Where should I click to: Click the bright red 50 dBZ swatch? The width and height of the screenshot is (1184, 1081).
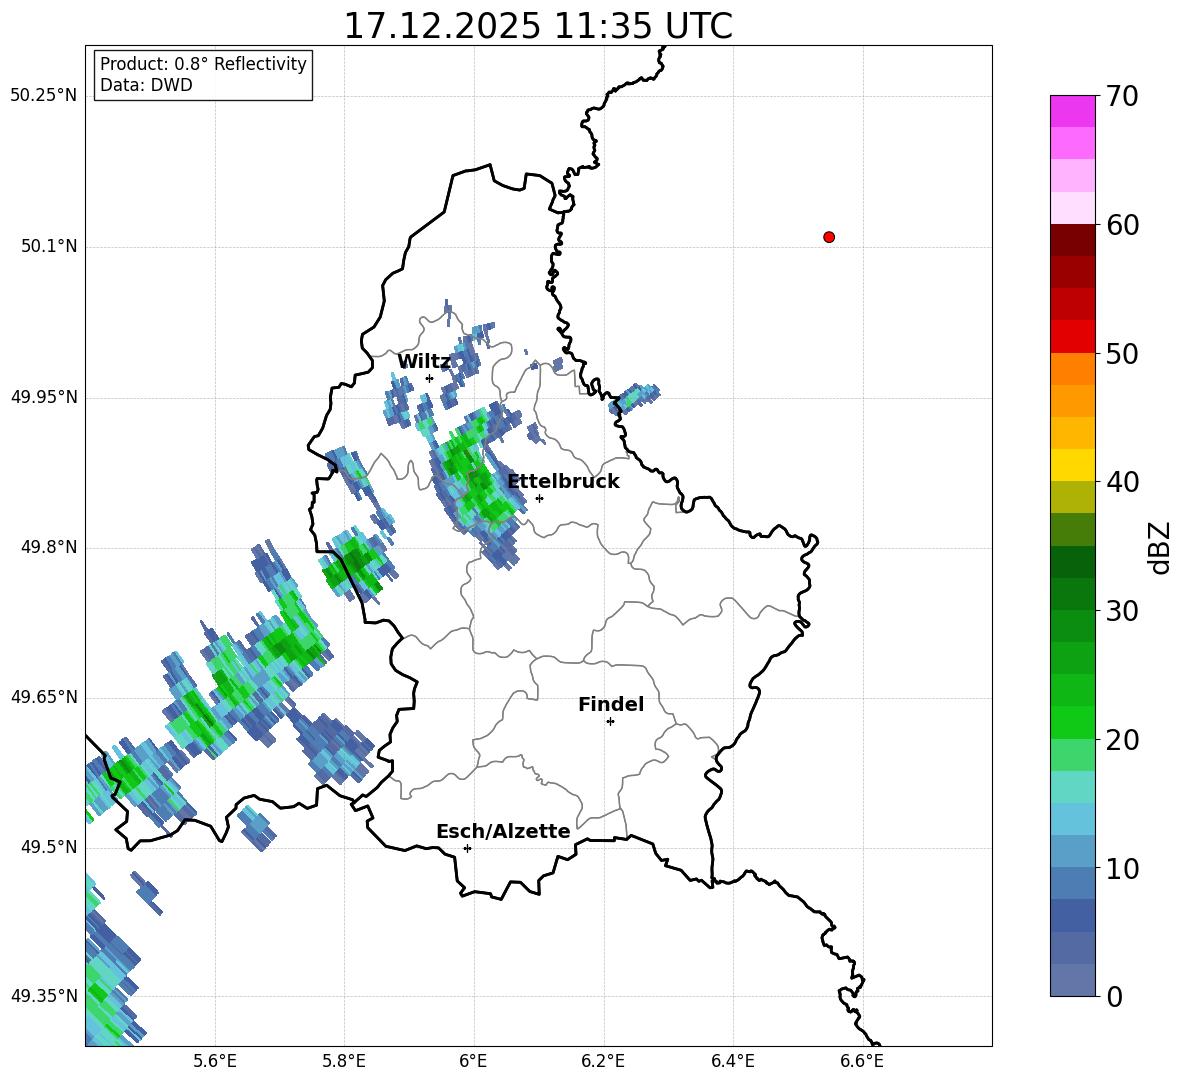1072,337
